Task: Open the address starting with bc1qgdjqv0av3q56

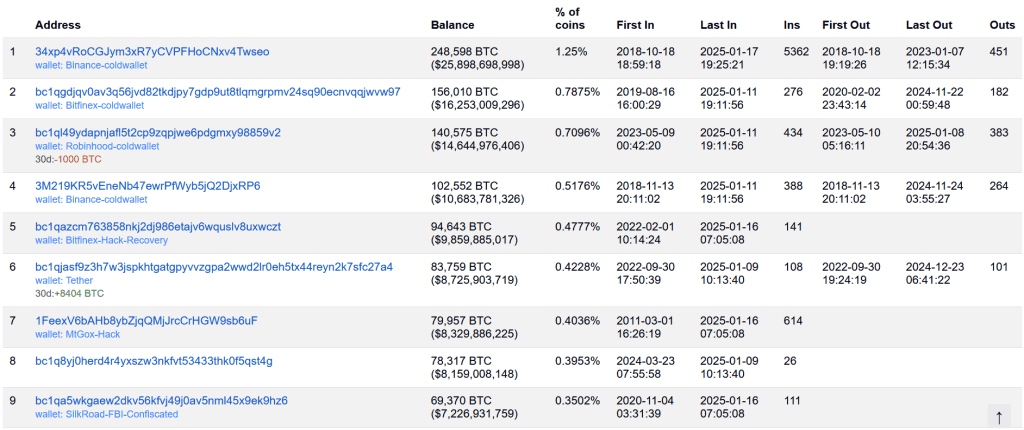Action: (x=217, y=92)
